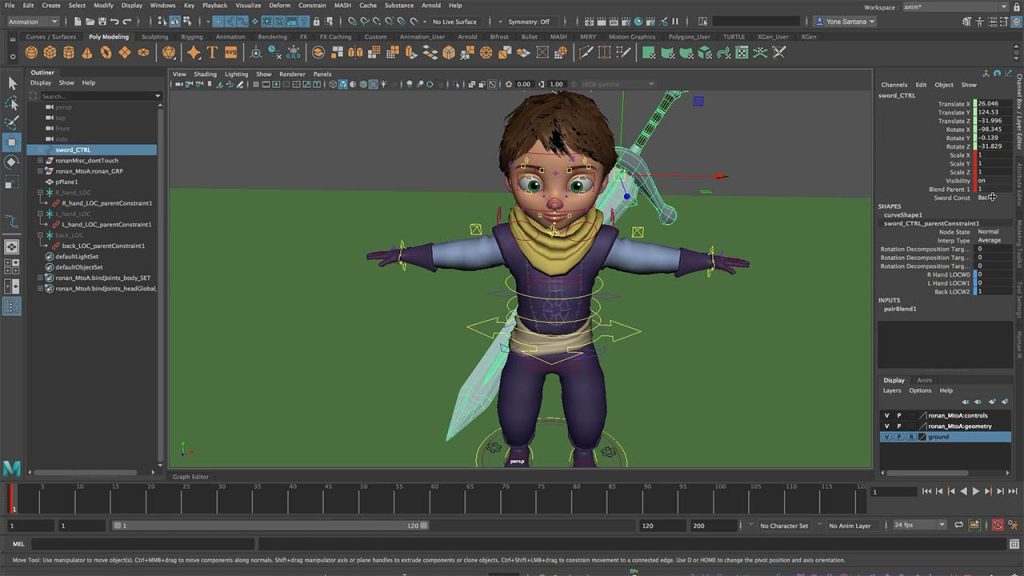Click Play Forwards button

pyautogui.click(x=976, y=491)
